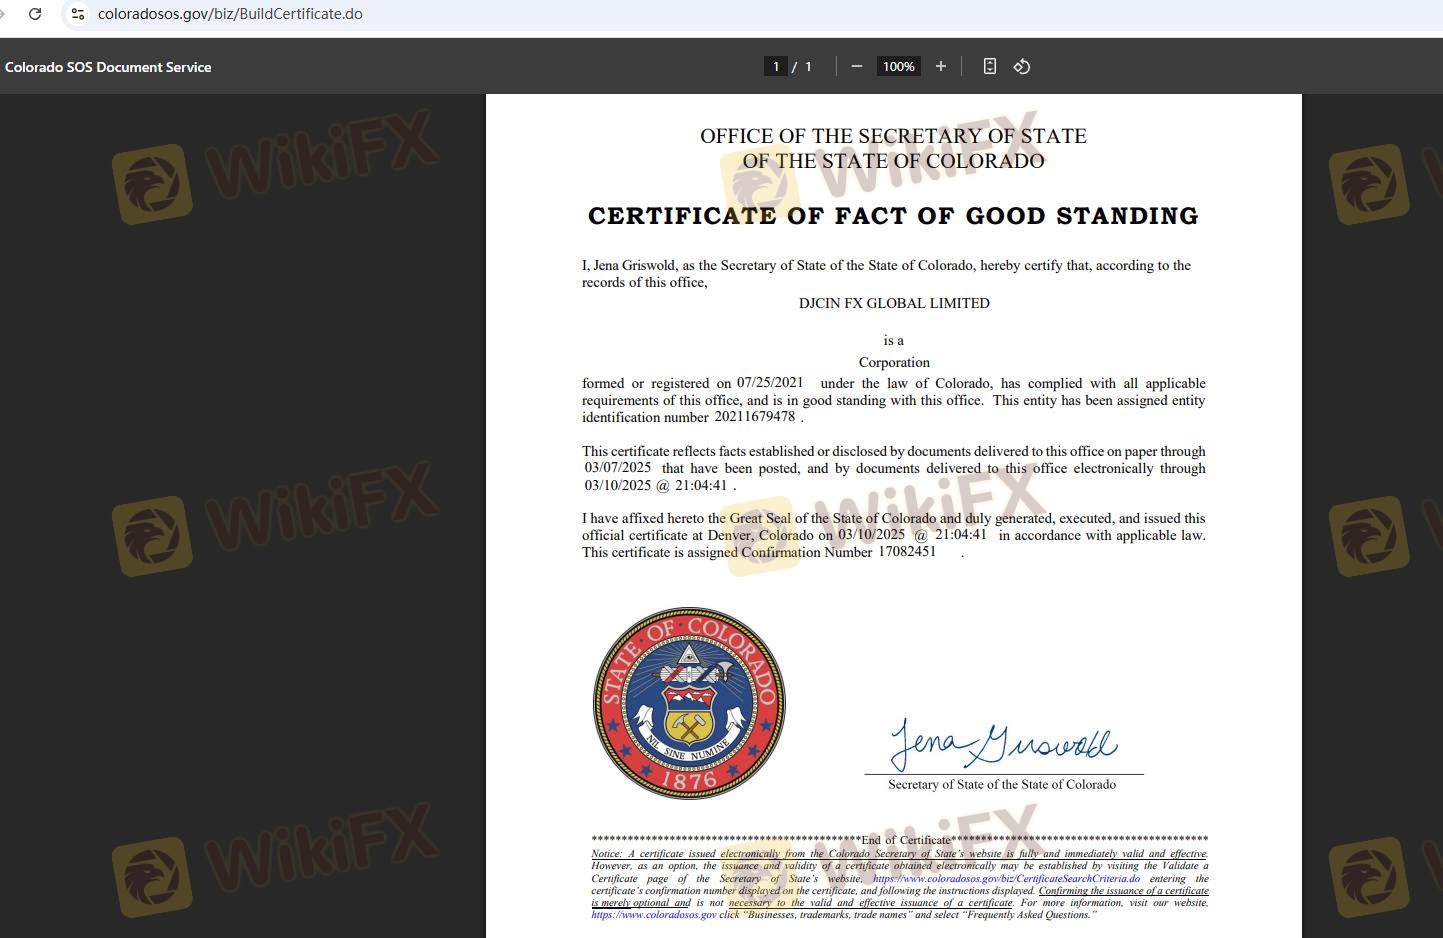The width and height of the screenshot is (1443, 938).
Task: Toggle the fit to page icon
Action: tap(989, 66)
